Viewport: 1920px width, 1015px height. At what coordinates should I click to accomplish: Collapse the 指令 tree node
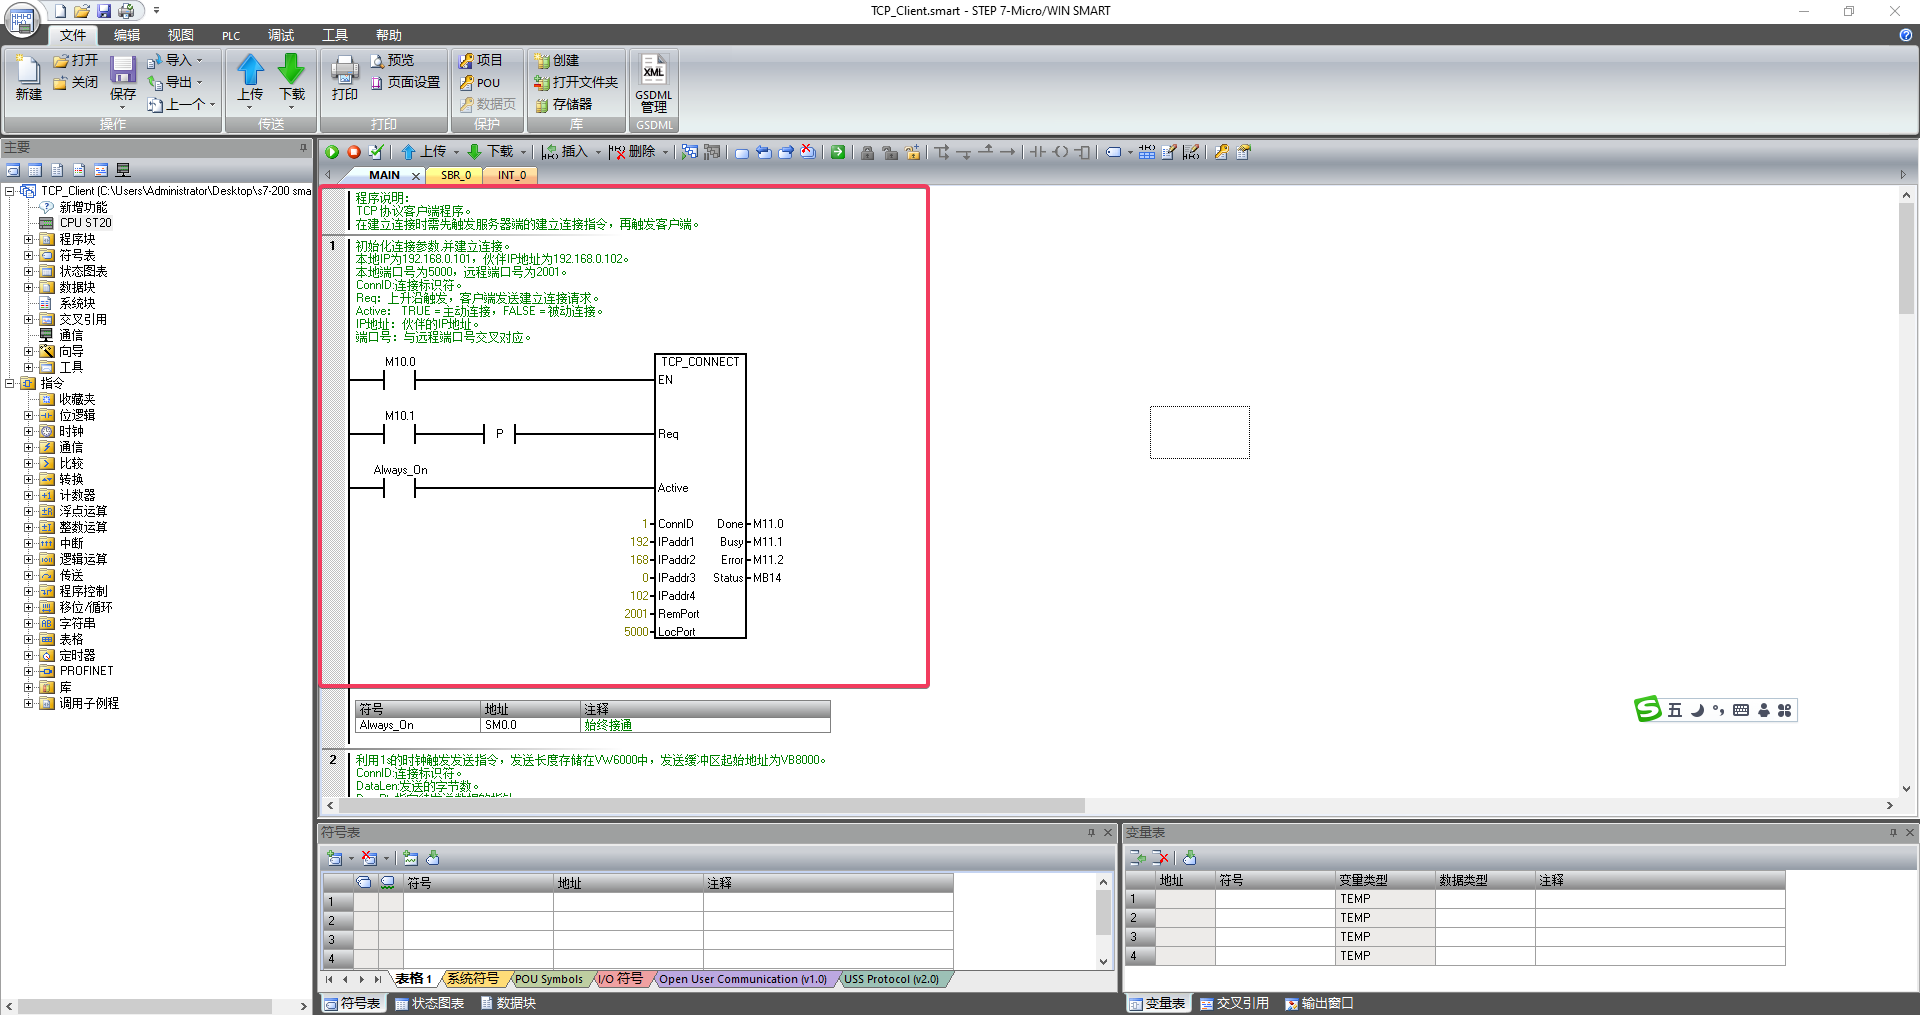pyautogui.click(x=10, y=383)
